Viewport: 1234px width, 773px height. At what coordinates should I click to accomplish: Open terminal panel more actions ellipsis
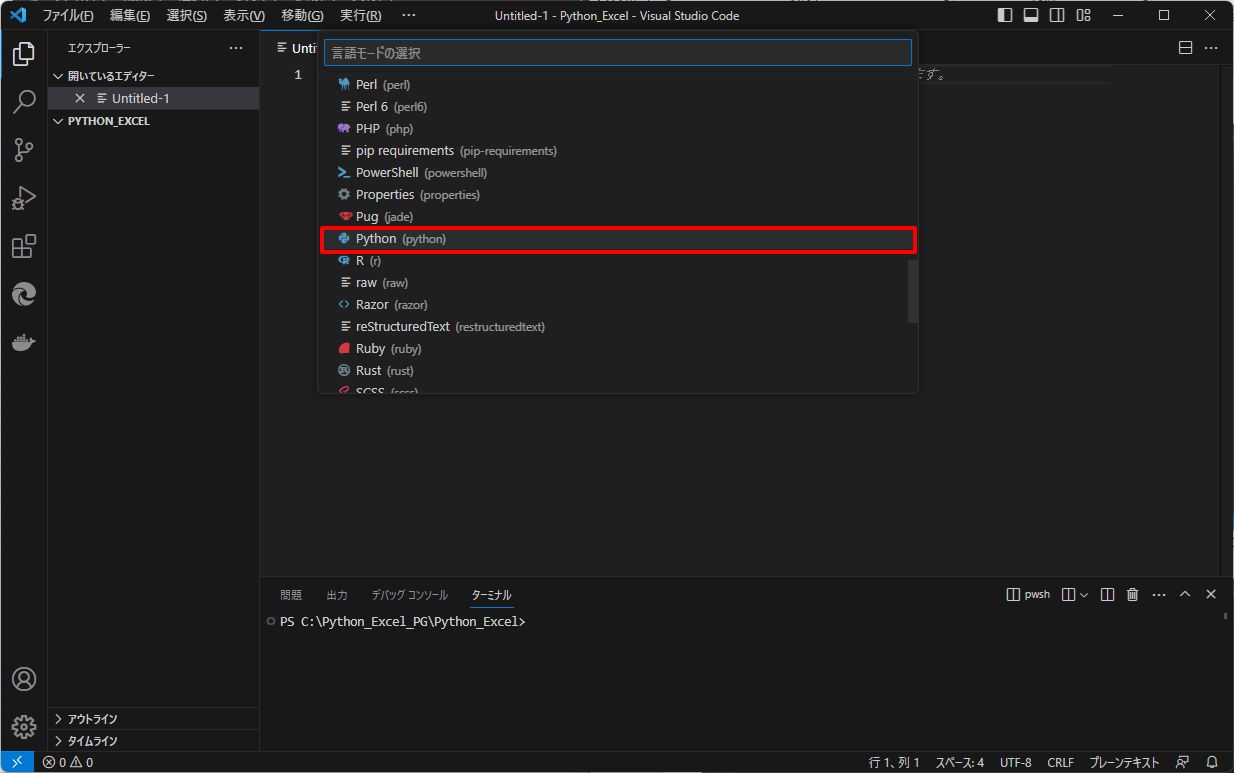pos(1159,594)
